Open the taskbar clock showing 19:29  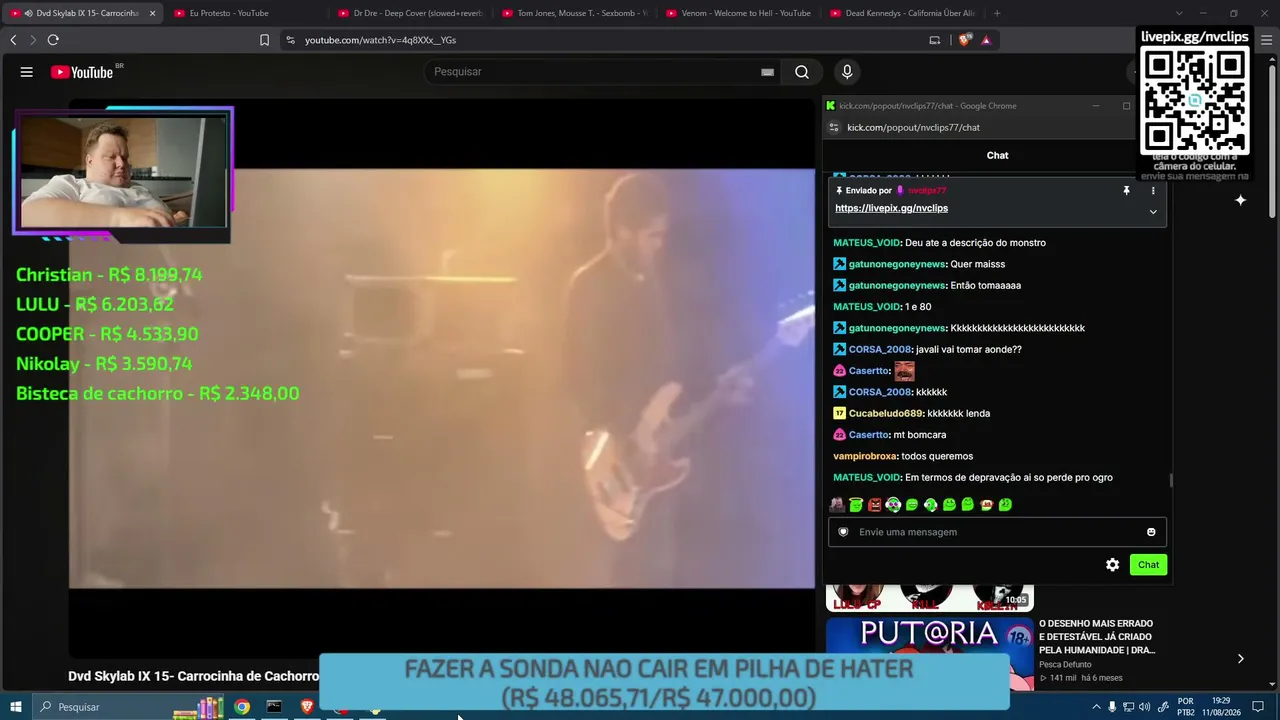(x=1221, y=707)
